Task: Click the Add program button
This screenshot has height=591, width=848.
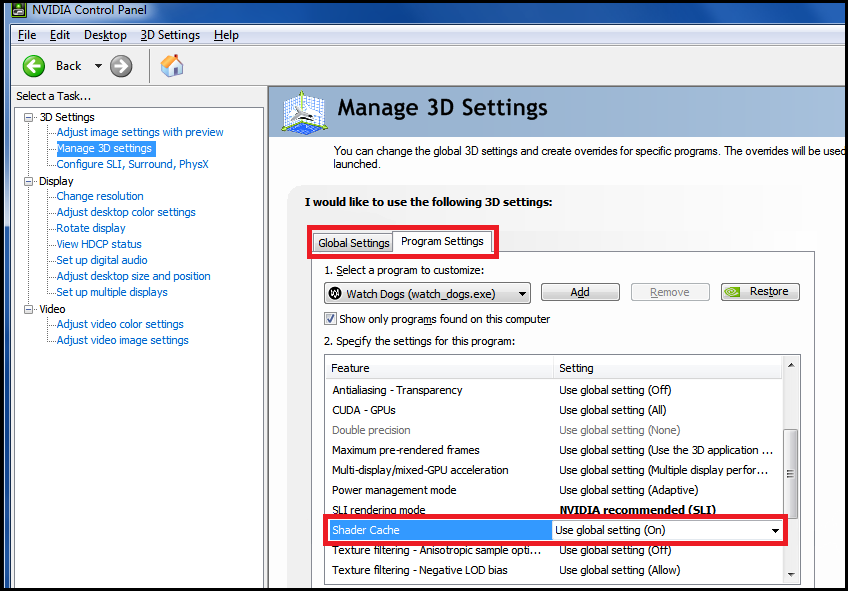Action: click(580, 292)
